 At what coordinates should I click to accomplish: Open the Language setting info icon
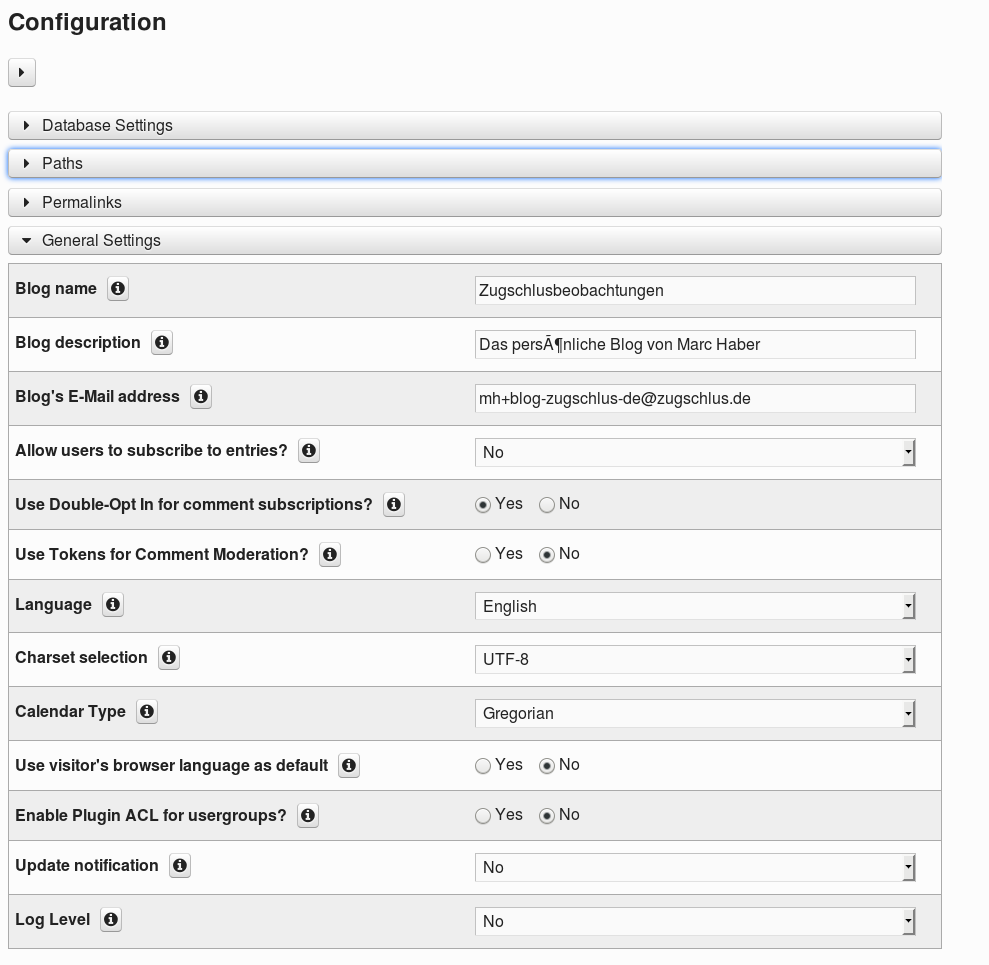112,605
